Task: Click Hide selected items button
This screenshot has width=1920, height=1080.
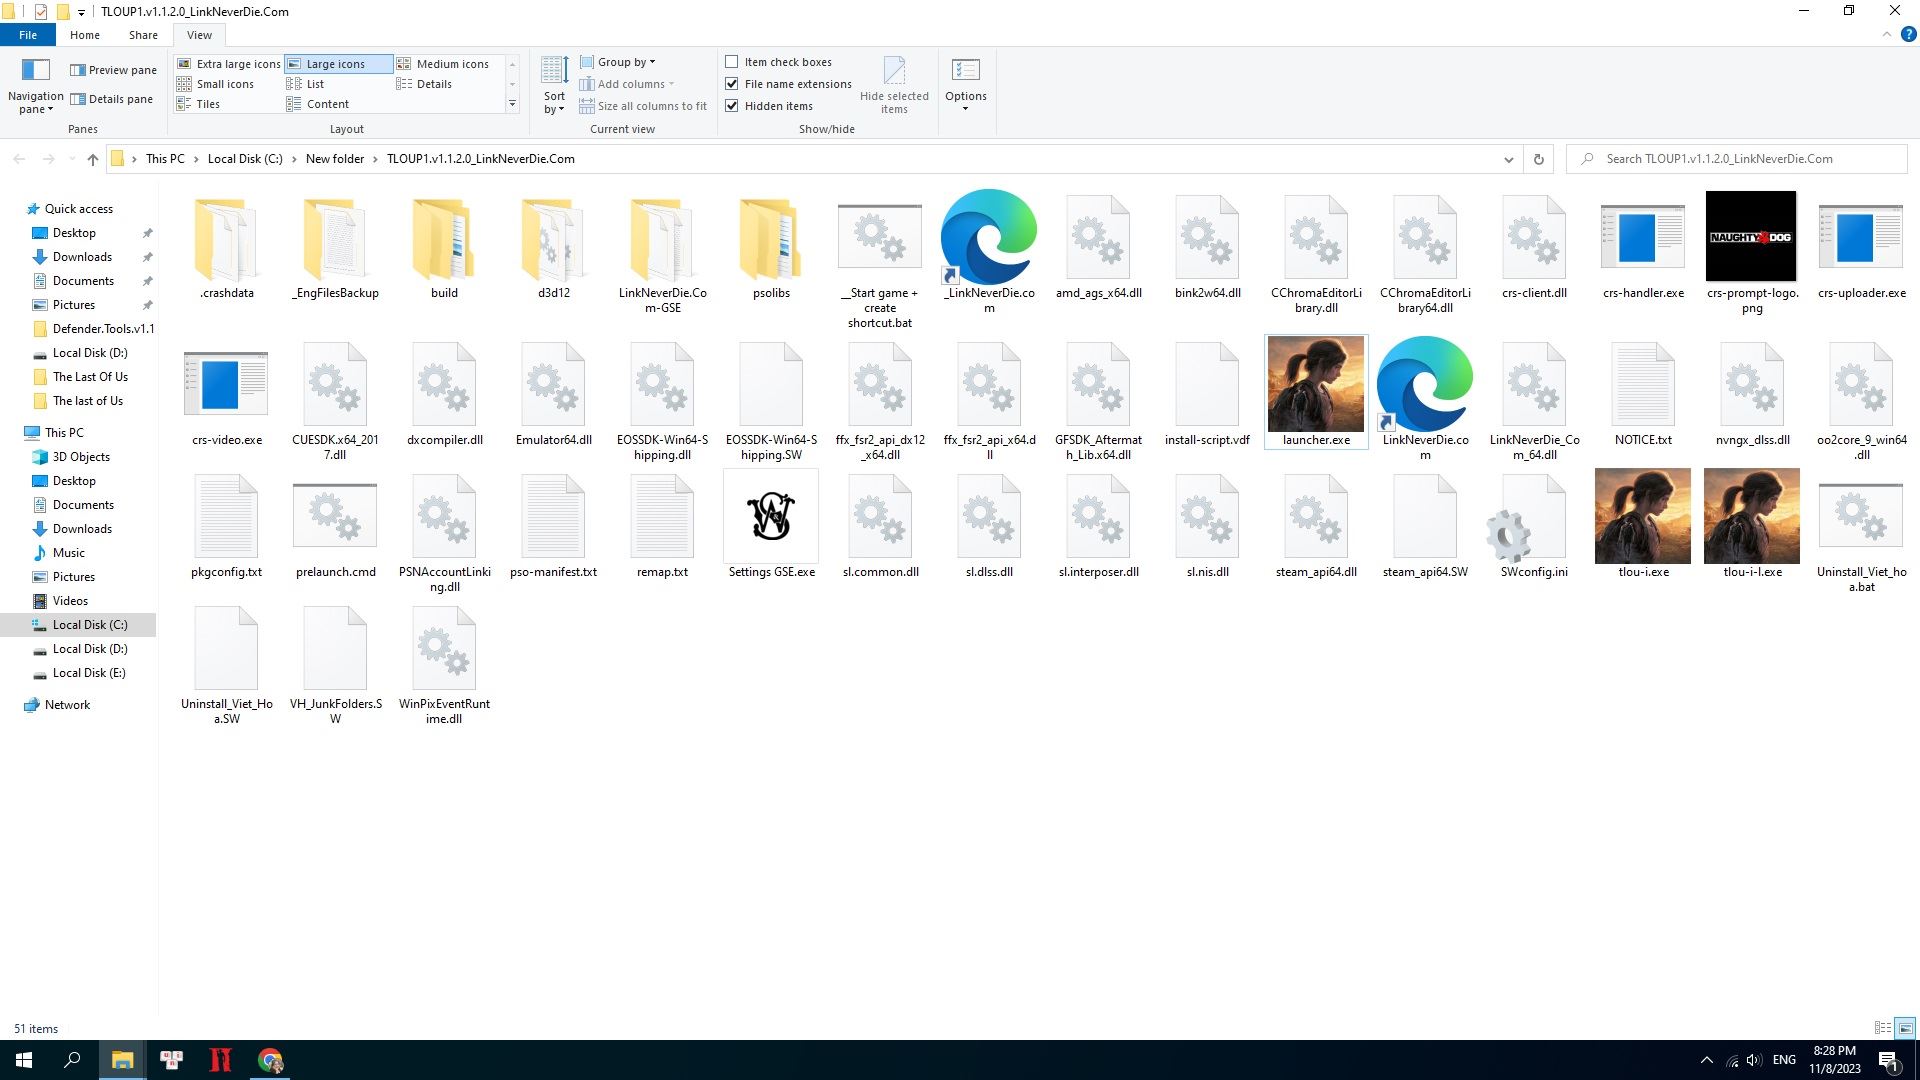Action: click(x=895, y=82)
